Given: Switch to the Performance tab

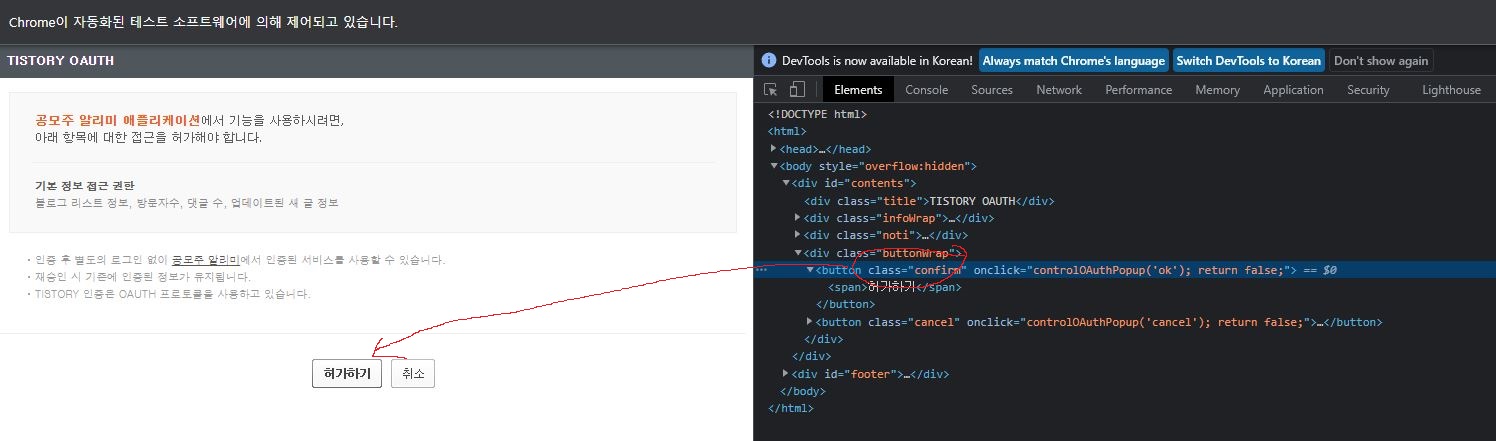Looking at the screenshot, I should click(1138, 89).
